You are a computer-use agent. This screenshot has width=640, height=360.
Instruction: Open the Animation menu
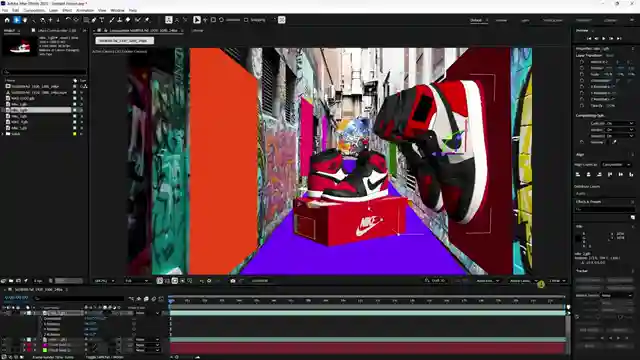(85, 10)
